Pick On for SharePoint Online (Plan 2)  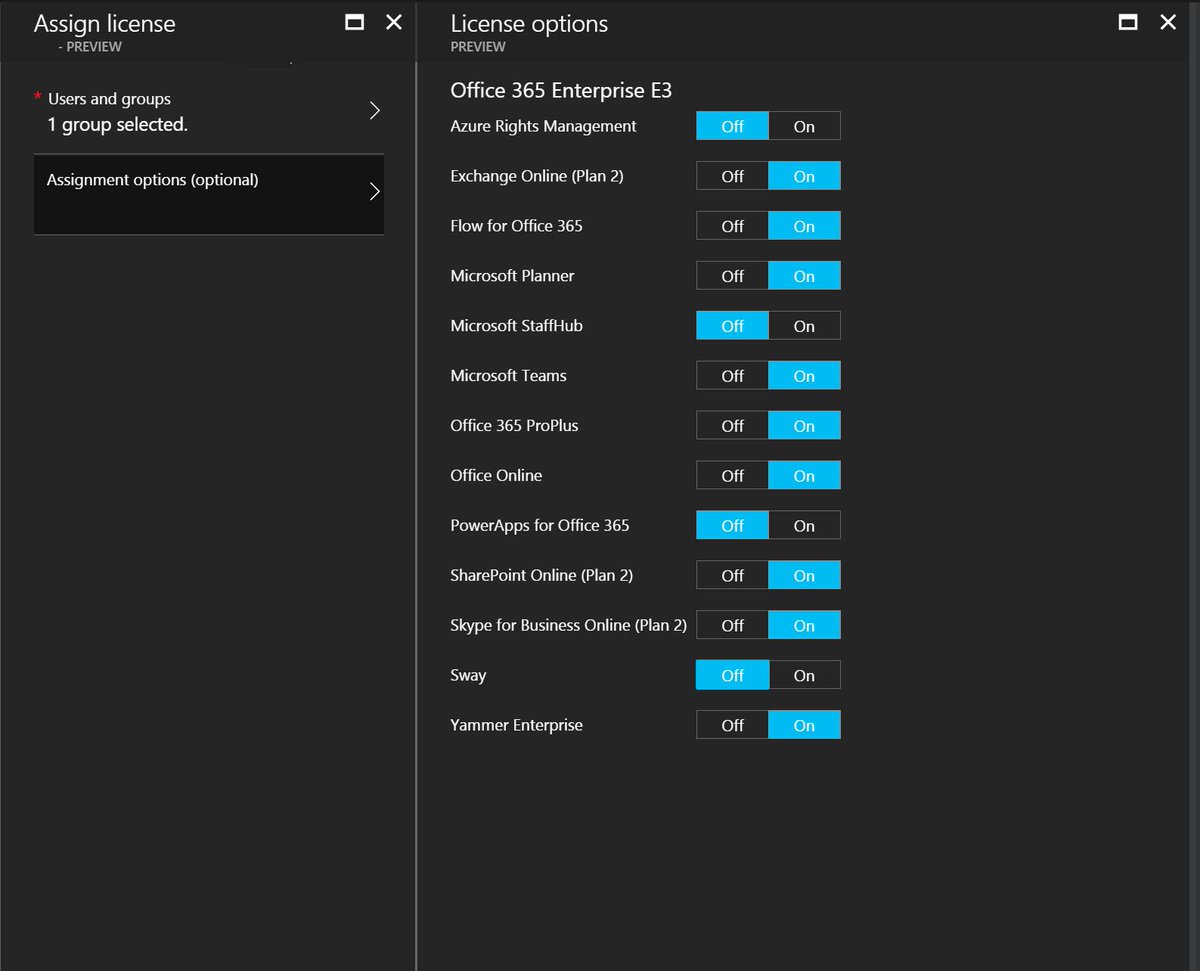point(805,576)
